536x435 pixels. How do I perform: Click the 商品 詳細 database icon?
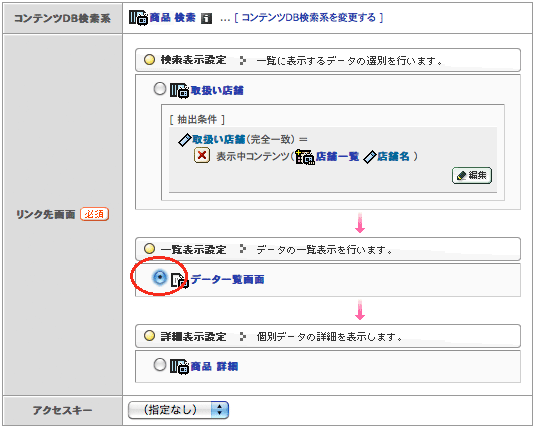179,366
